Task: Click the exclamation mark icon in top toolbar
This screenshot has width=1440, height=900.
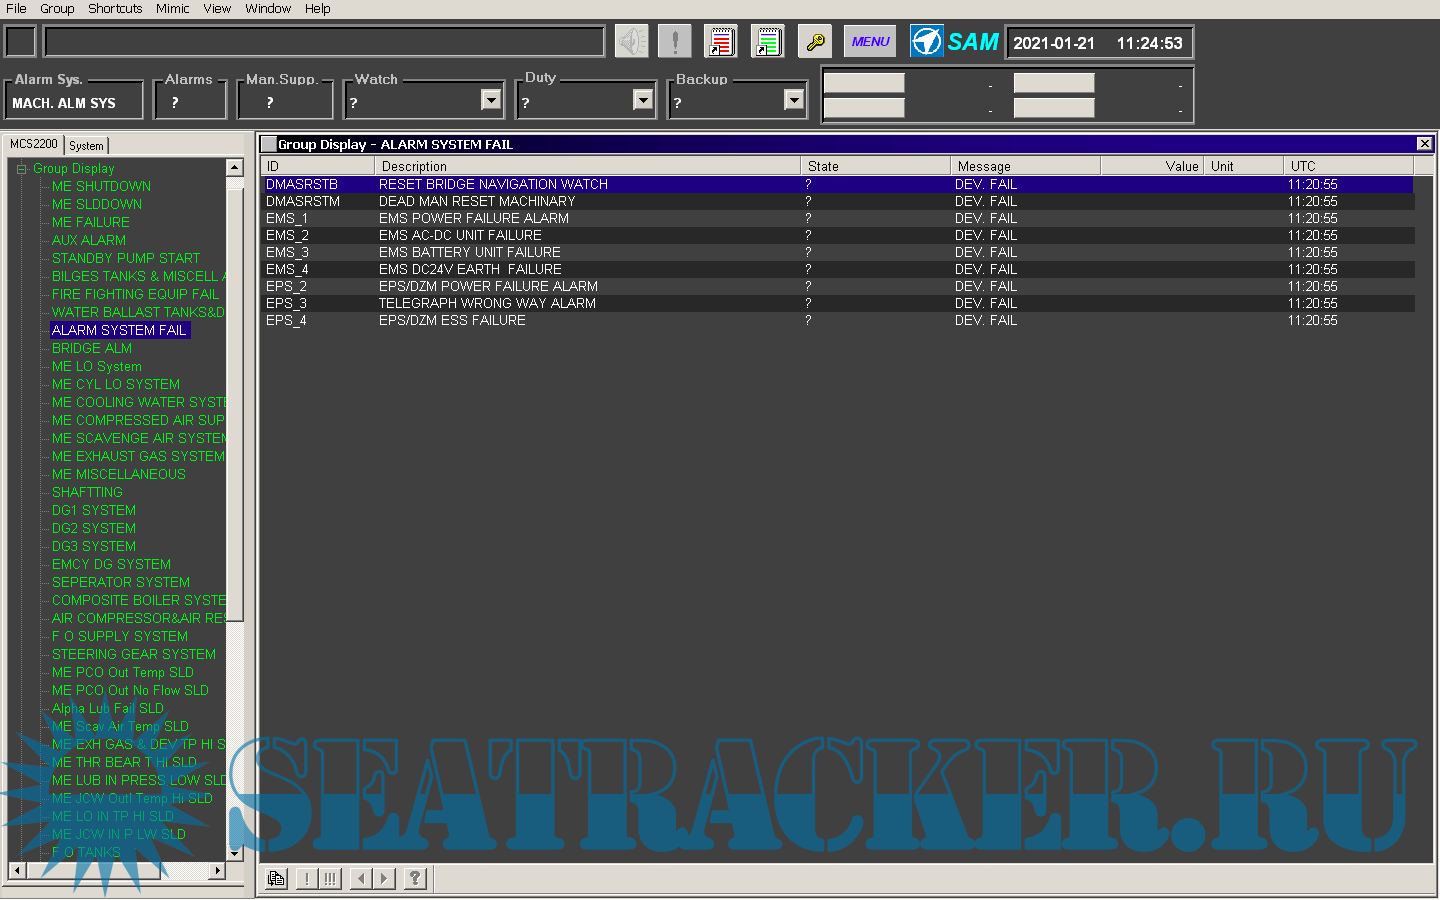Action: tap(675, 42)
